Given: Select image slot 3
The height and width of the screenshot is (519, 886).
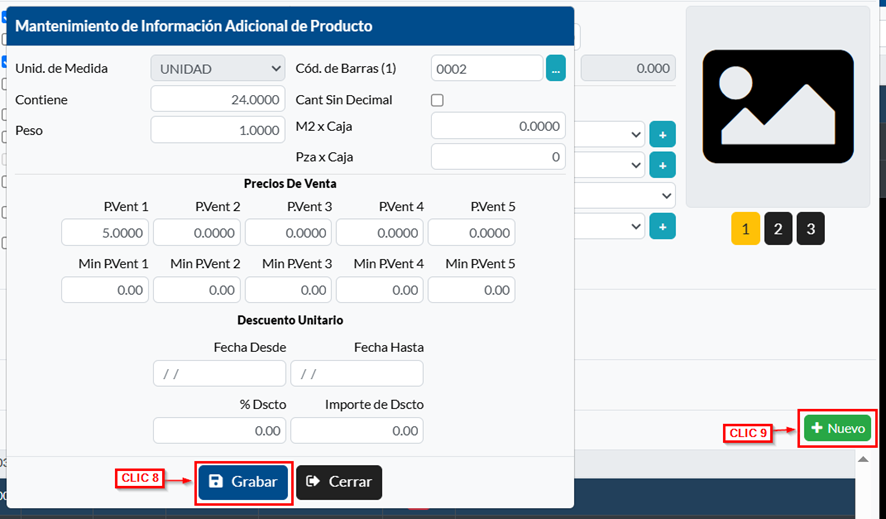Looking at the screenshot, I should point(810,229).
